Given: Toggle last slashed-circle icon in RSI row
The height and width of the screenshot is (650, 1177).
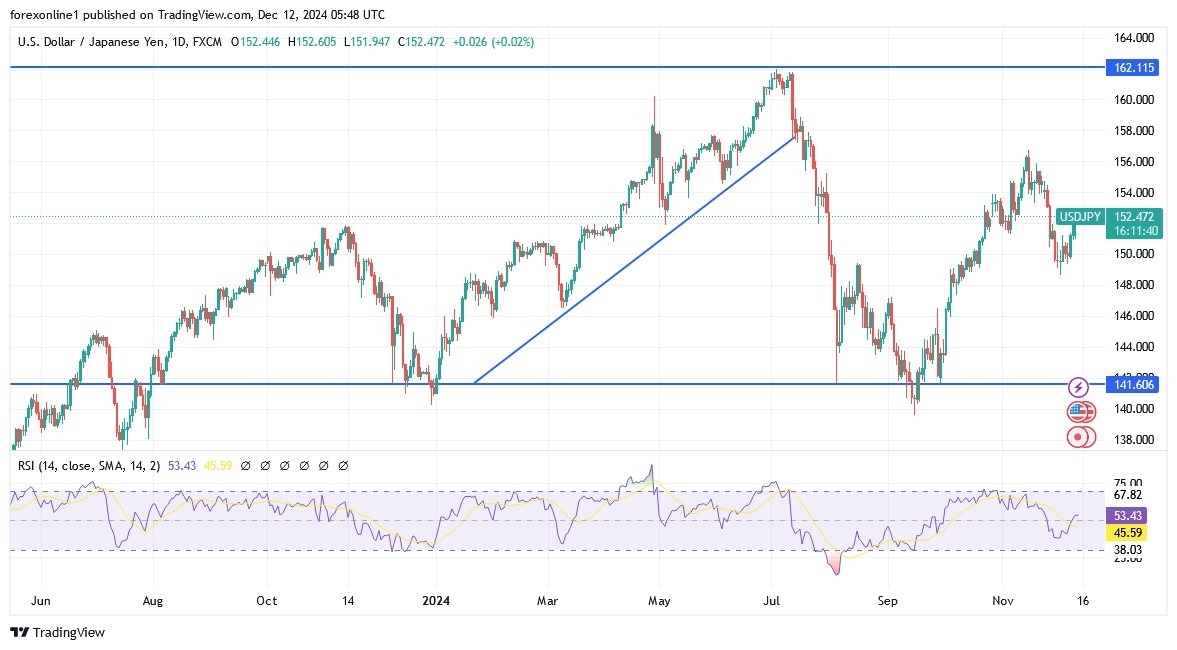Looking at the screenshot, I should point(344,464).
